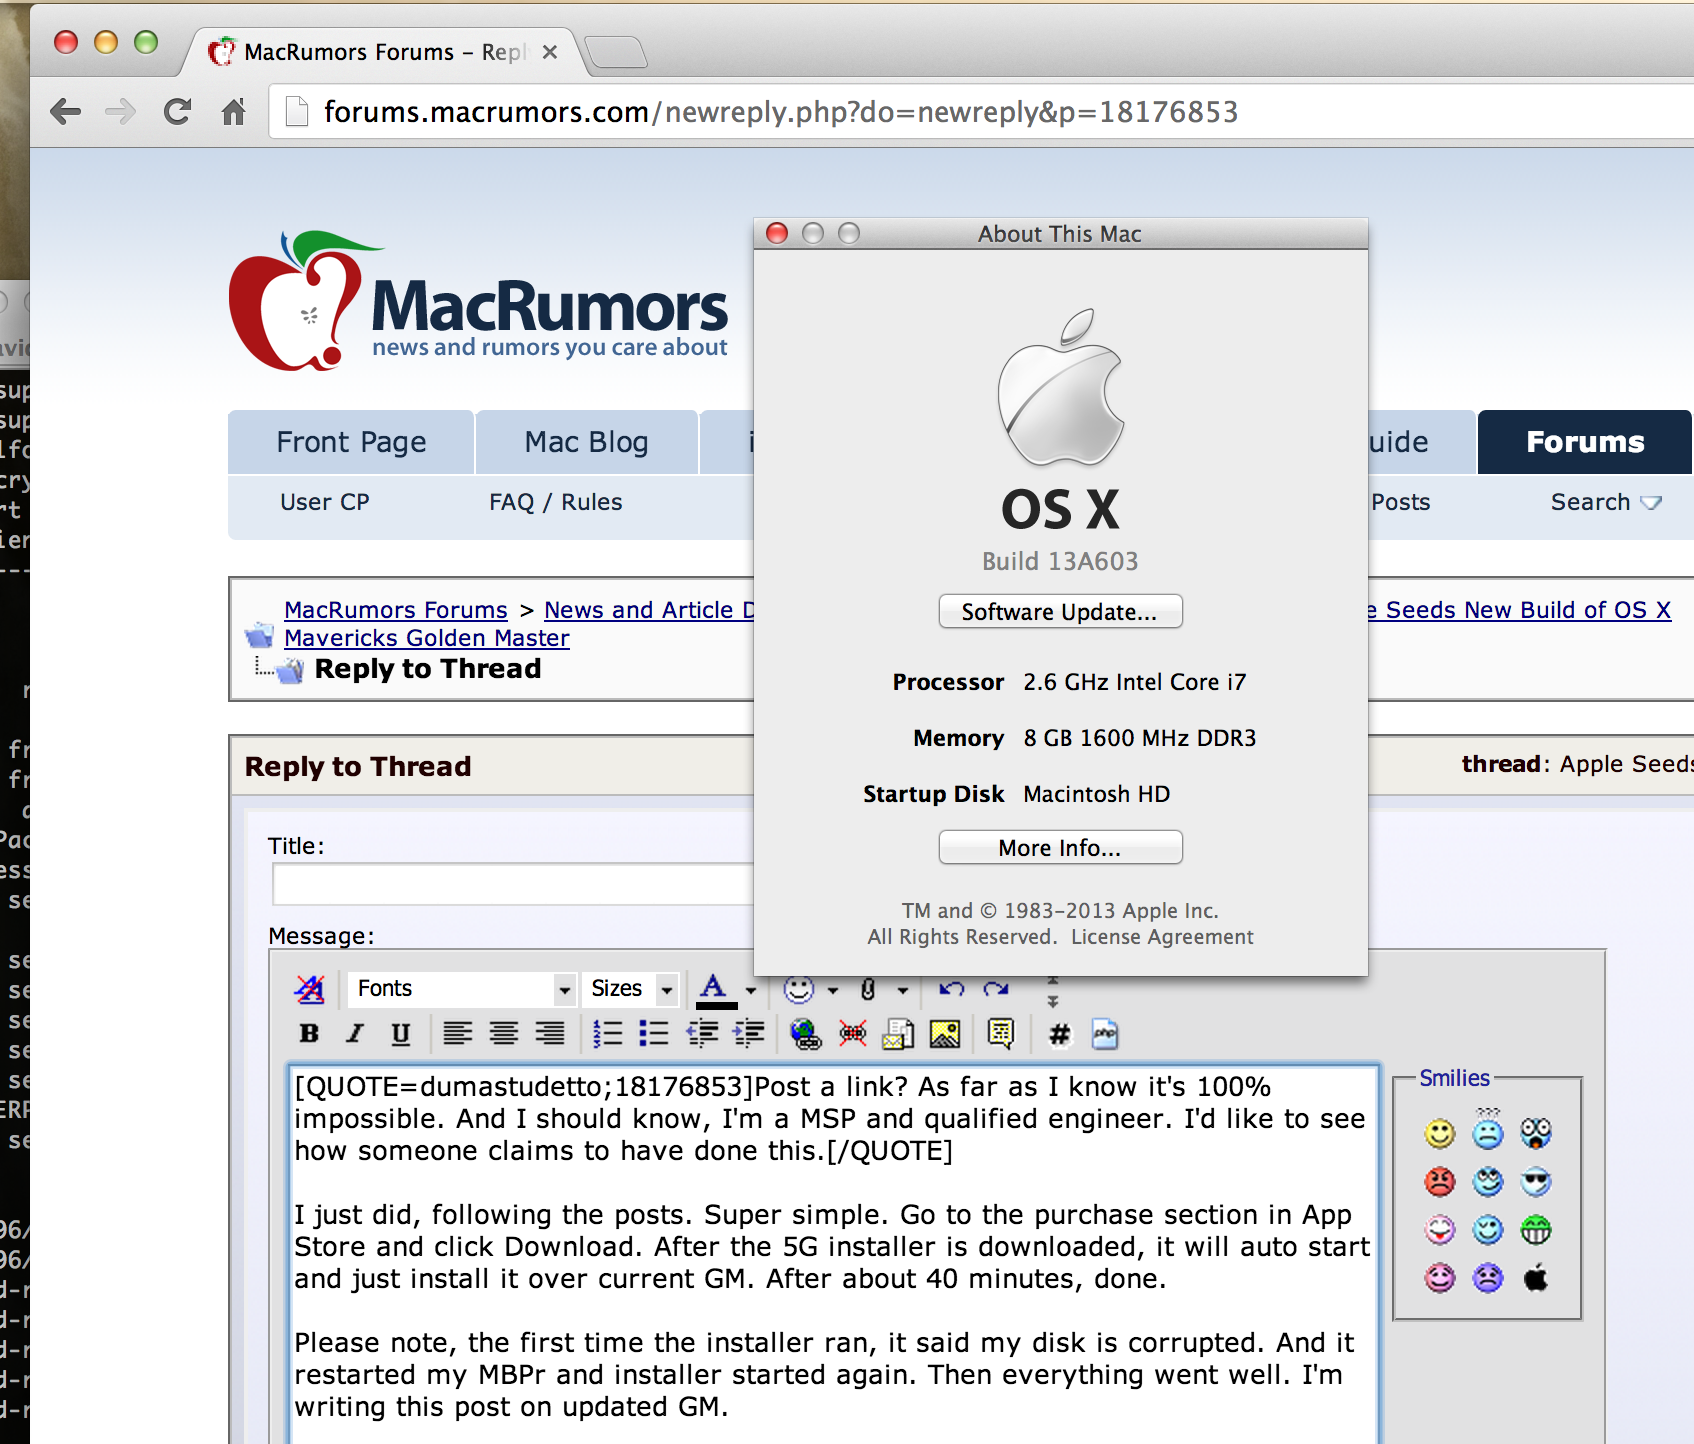This screenshot has height=1444, width=1694.
Task: Insert the purple sad smiley
Action: click(x=1488, y=1278)
